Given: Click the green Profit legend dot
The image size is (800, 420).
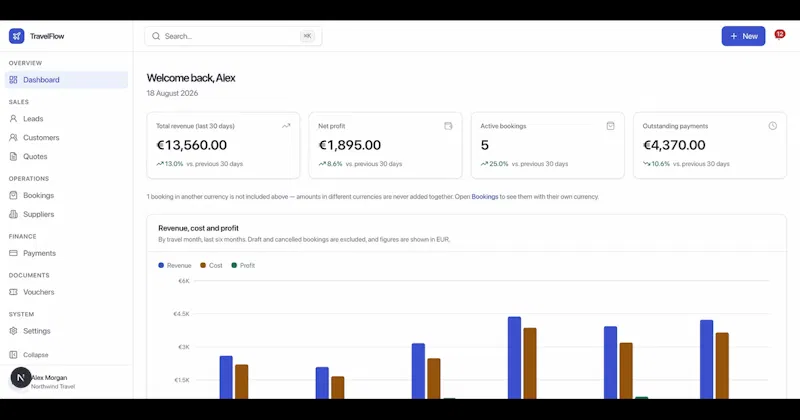Looking at the screenshot, I should point(234,265).
